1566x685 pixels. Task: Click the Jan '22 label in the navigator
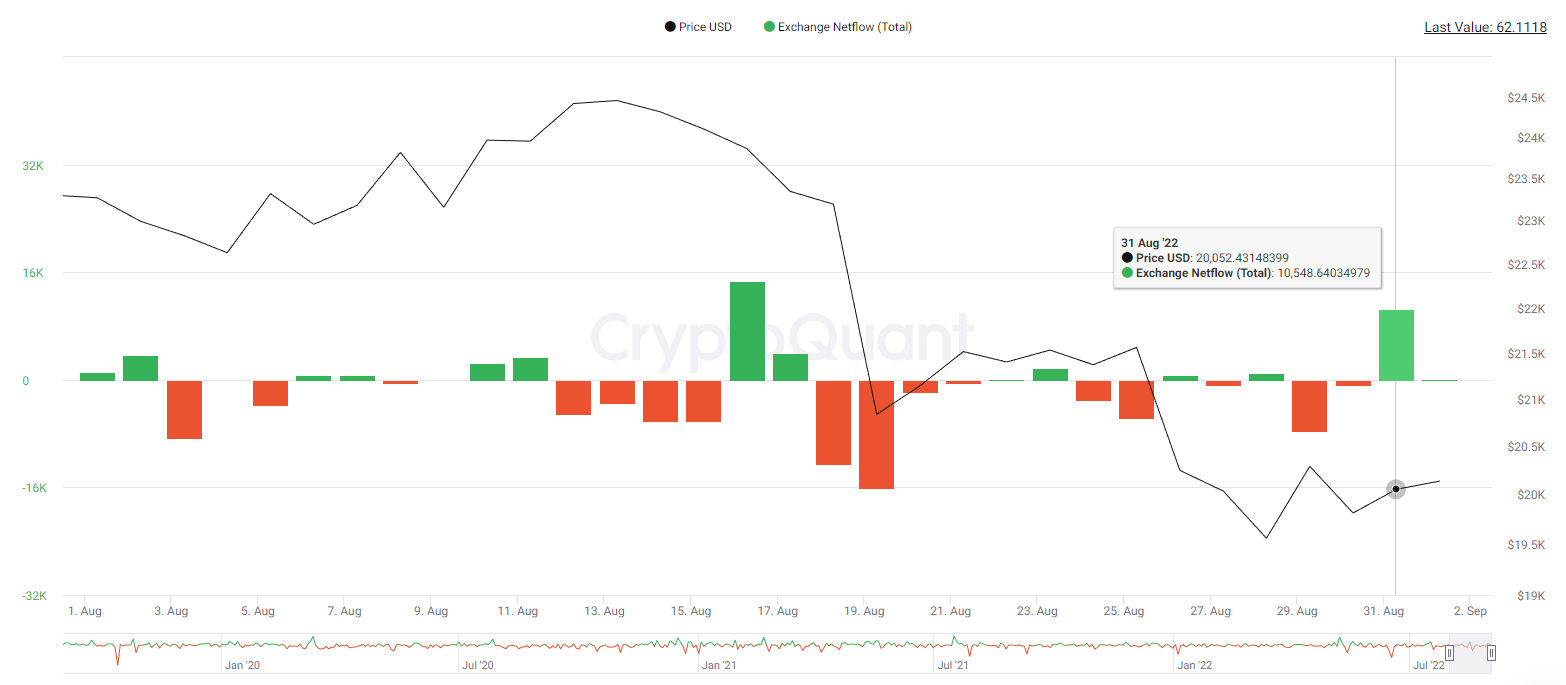coord(1194,664)
